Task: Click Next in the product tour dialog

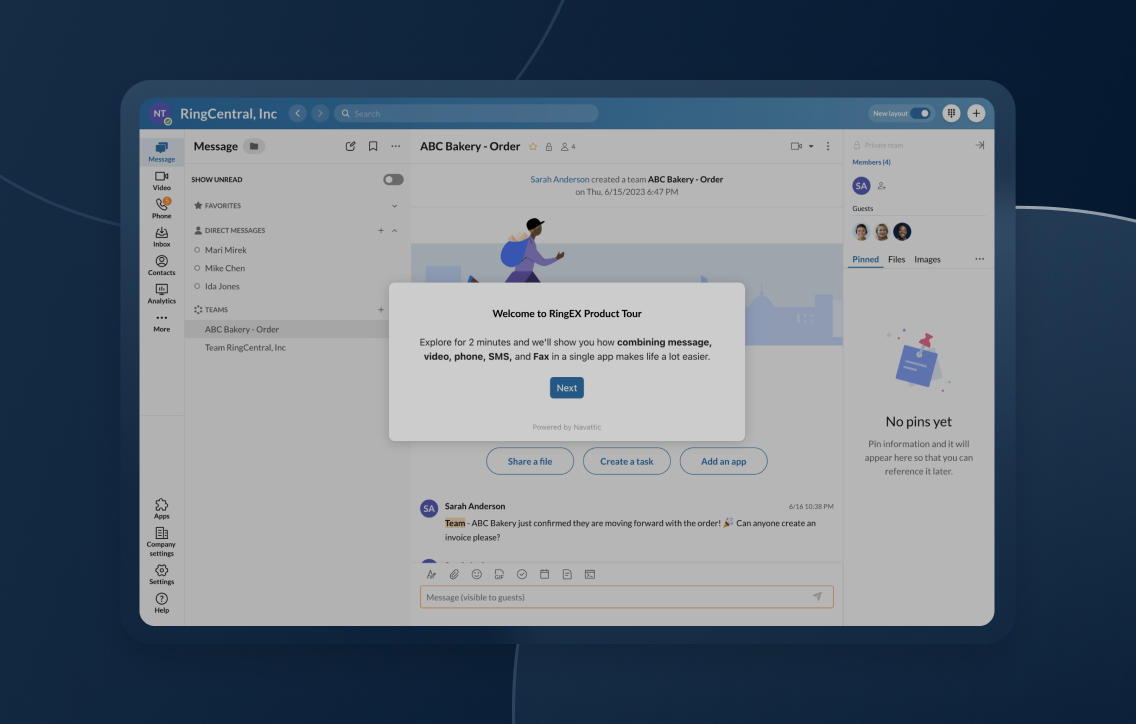Action: coord(566,387)
